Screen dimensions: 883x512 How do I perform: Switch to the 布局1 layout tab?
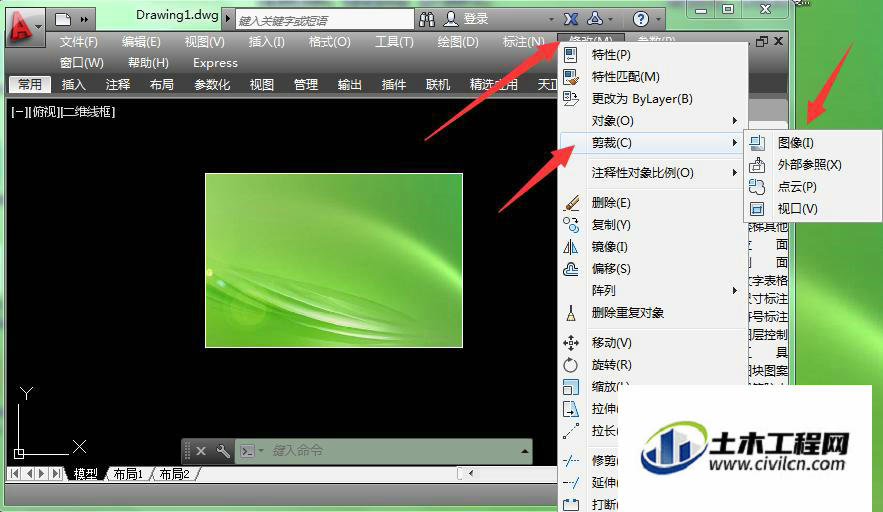[128, 474]
